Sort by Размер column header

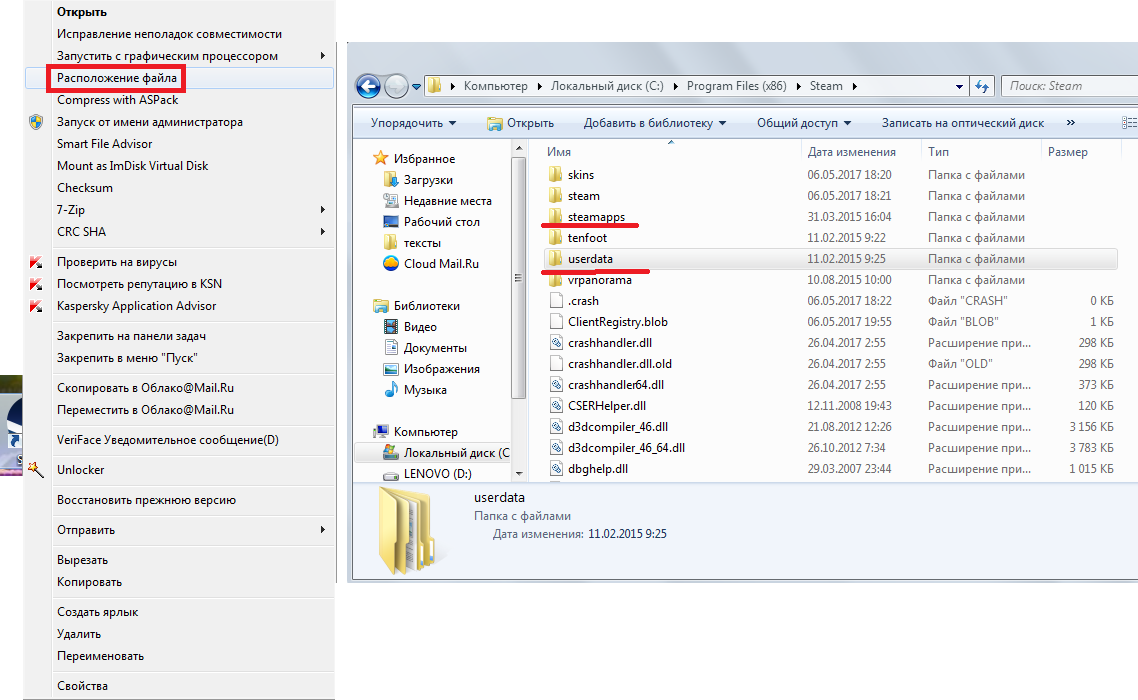(1068, 152)
